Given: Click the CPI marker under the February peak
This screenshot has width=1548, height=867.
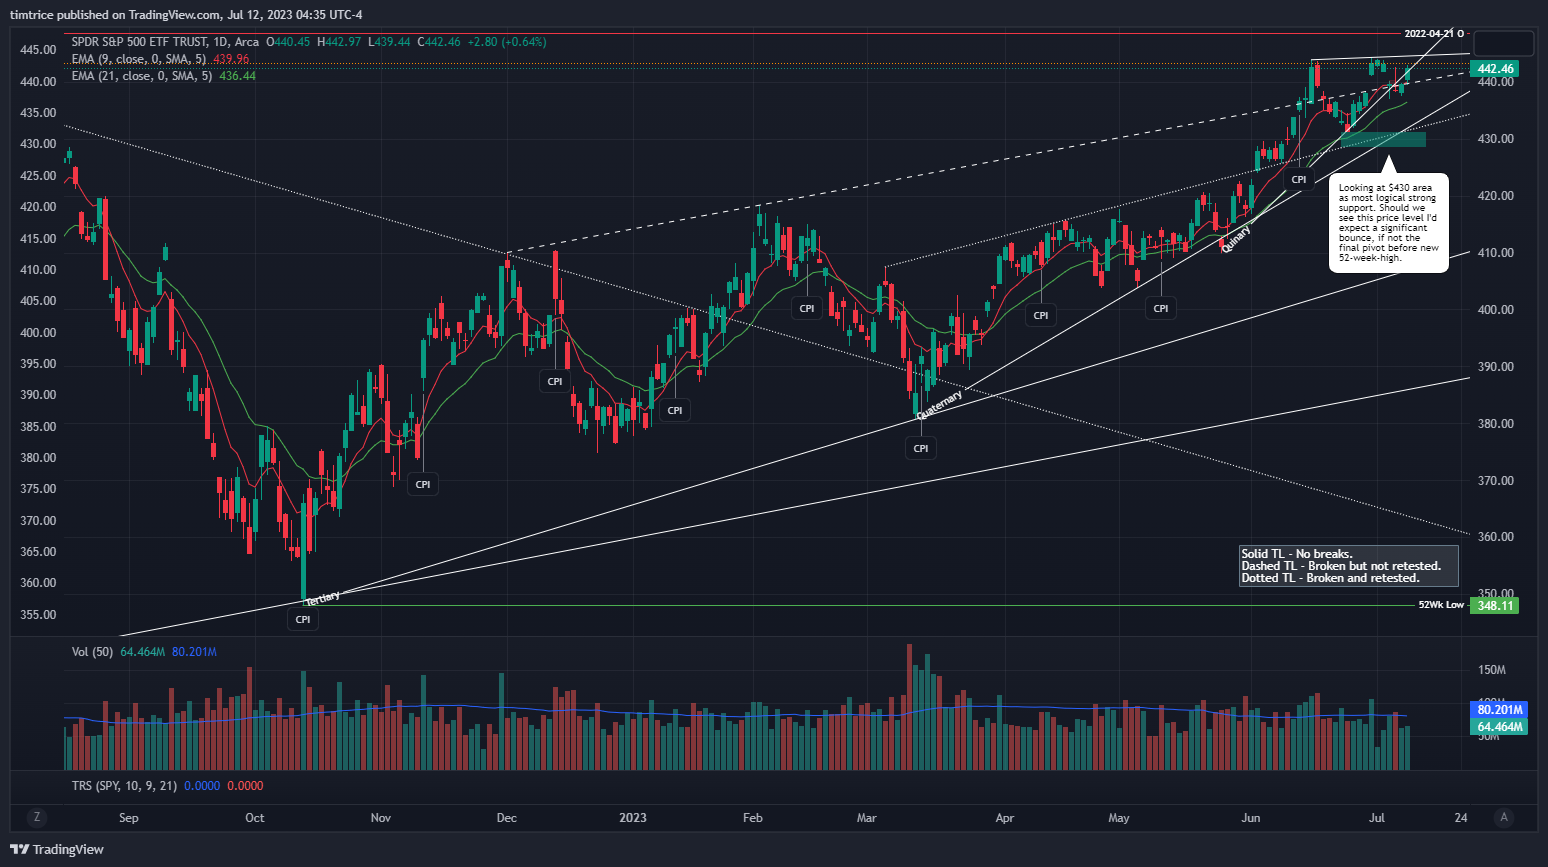Looking at the screenshot, I should click(x=807, y=308).
